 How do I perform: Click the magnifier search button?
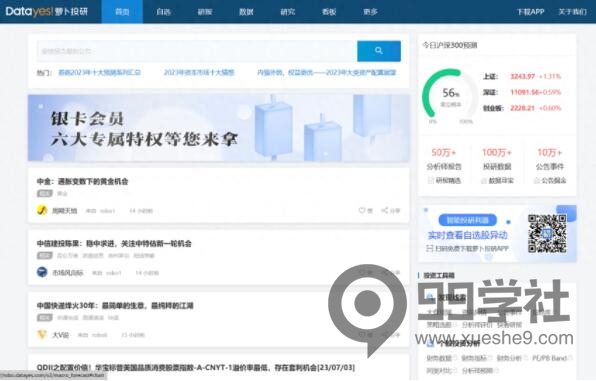[379, 51]
